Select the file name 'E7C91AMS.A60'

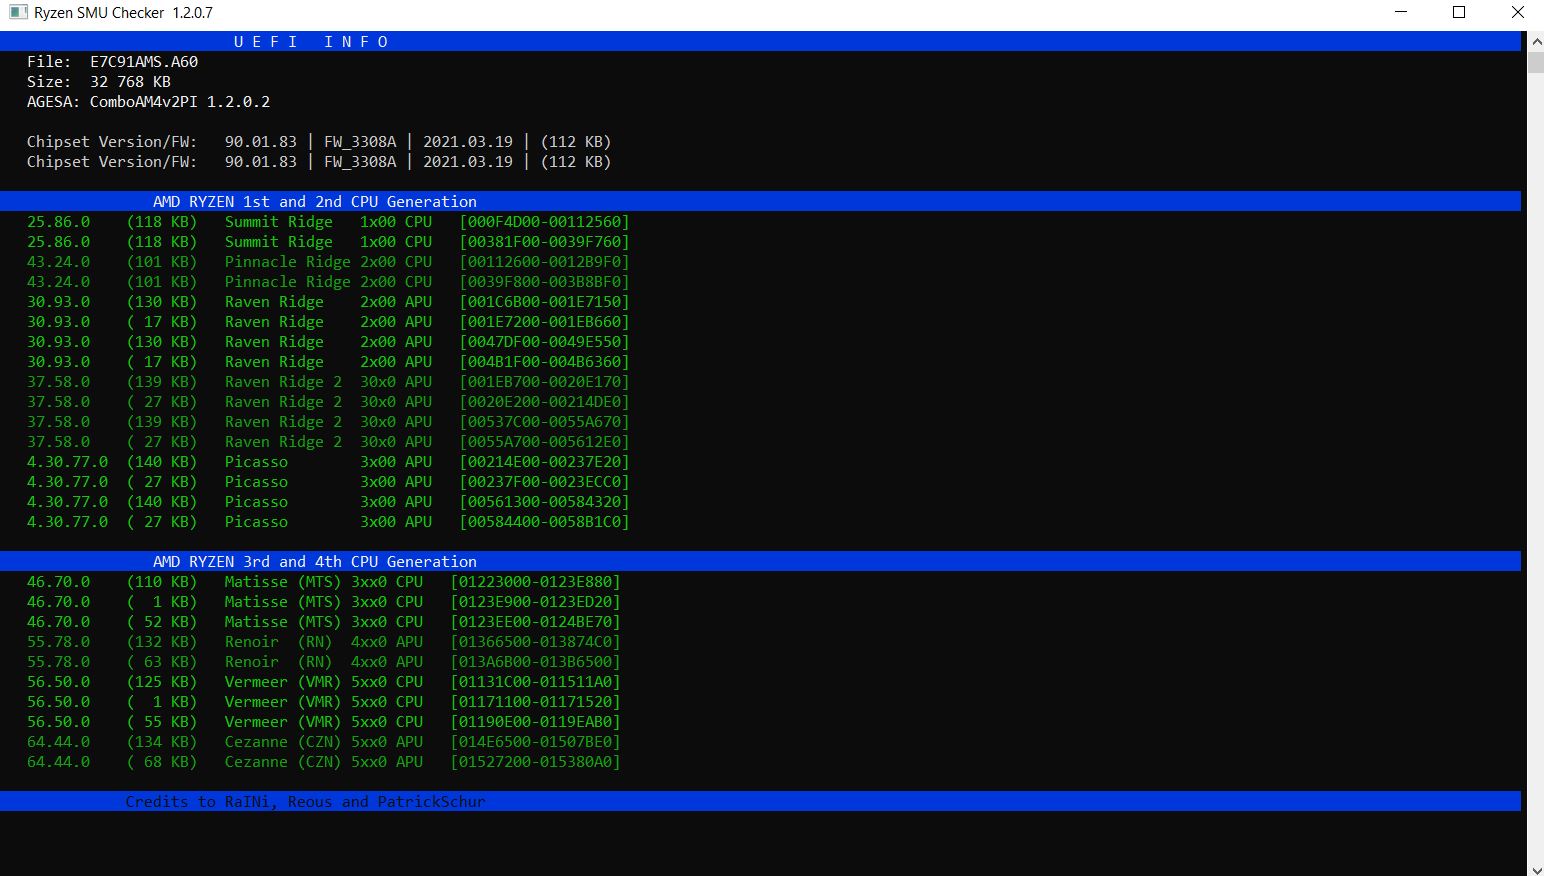click(144, 62)
